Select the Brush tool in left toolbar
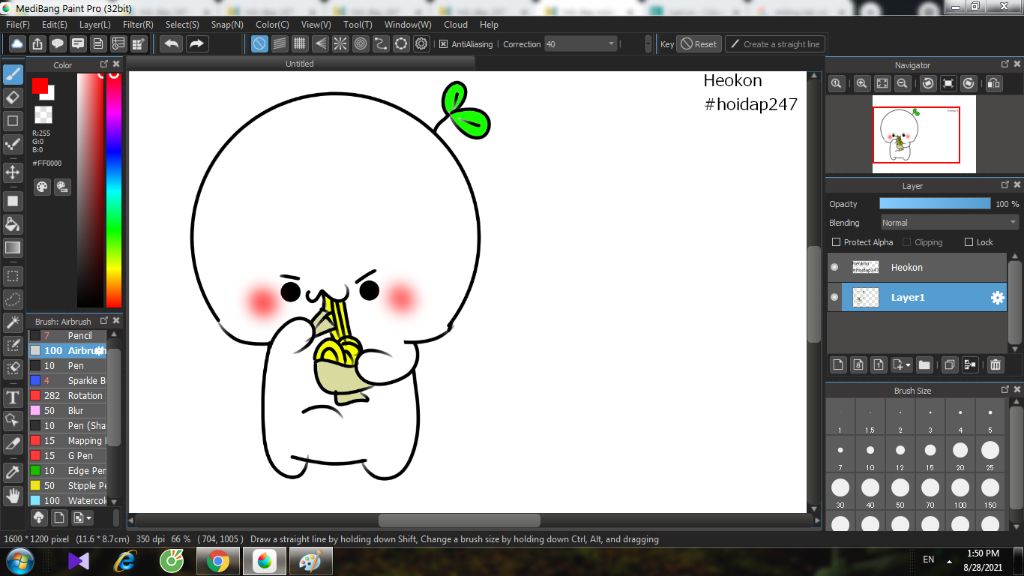1024x576 pixels. [12, 74]
